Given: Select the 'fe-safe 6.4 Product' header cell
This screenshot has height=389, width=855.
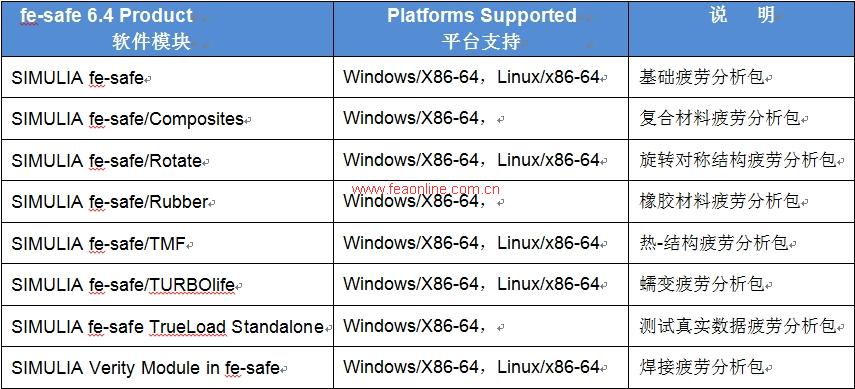Looking at the screenshot, I should (167, 28).
